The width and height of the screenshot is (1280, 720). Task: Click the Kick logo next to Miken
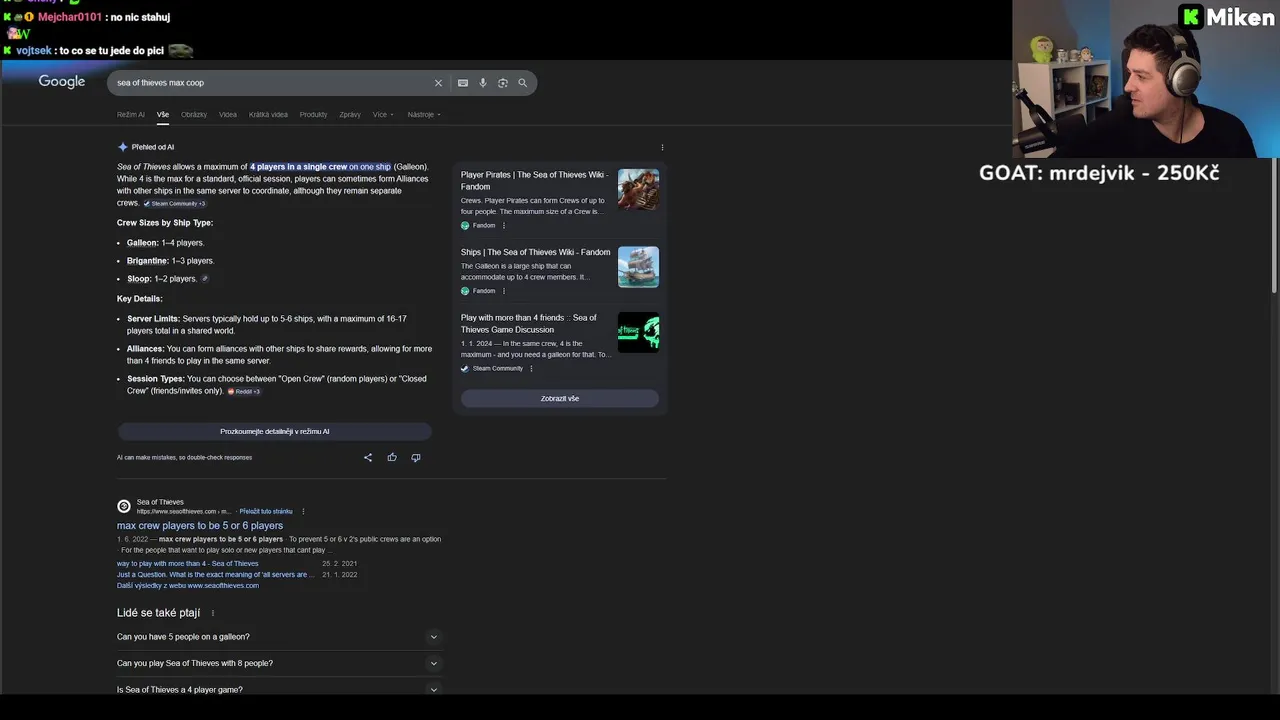(1191, 17)
